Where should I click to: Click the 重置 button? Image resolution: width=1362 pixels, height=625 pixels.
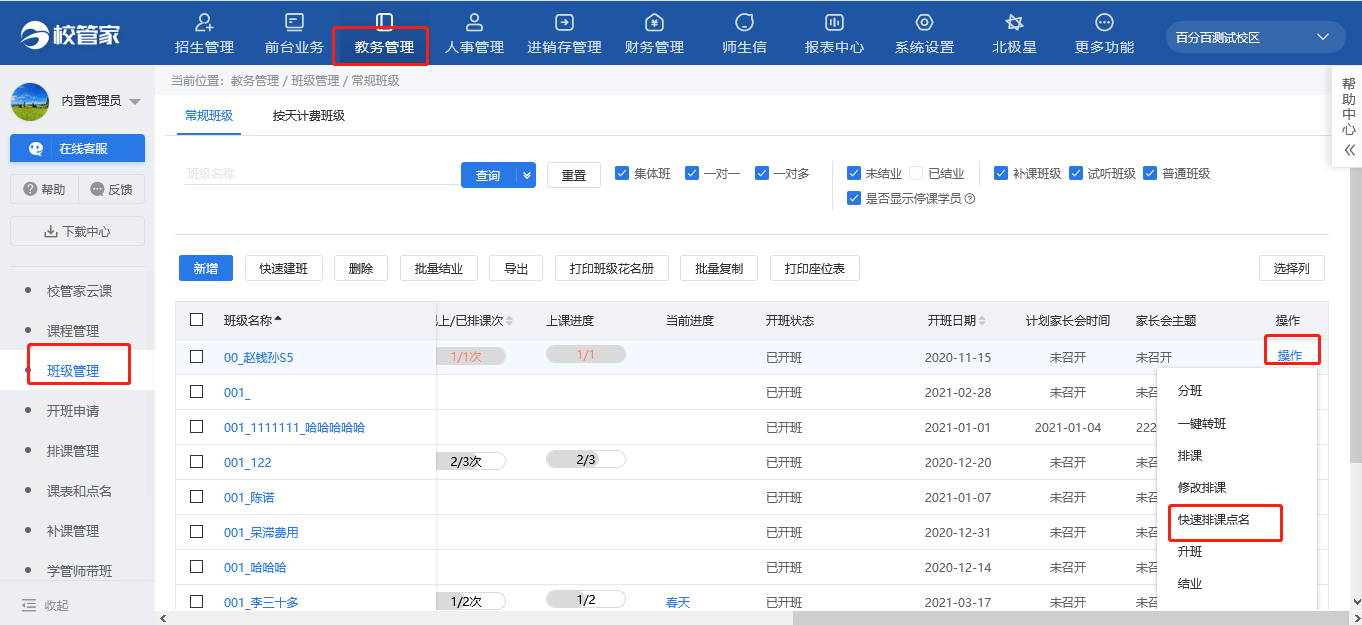(x=574, y=175)
